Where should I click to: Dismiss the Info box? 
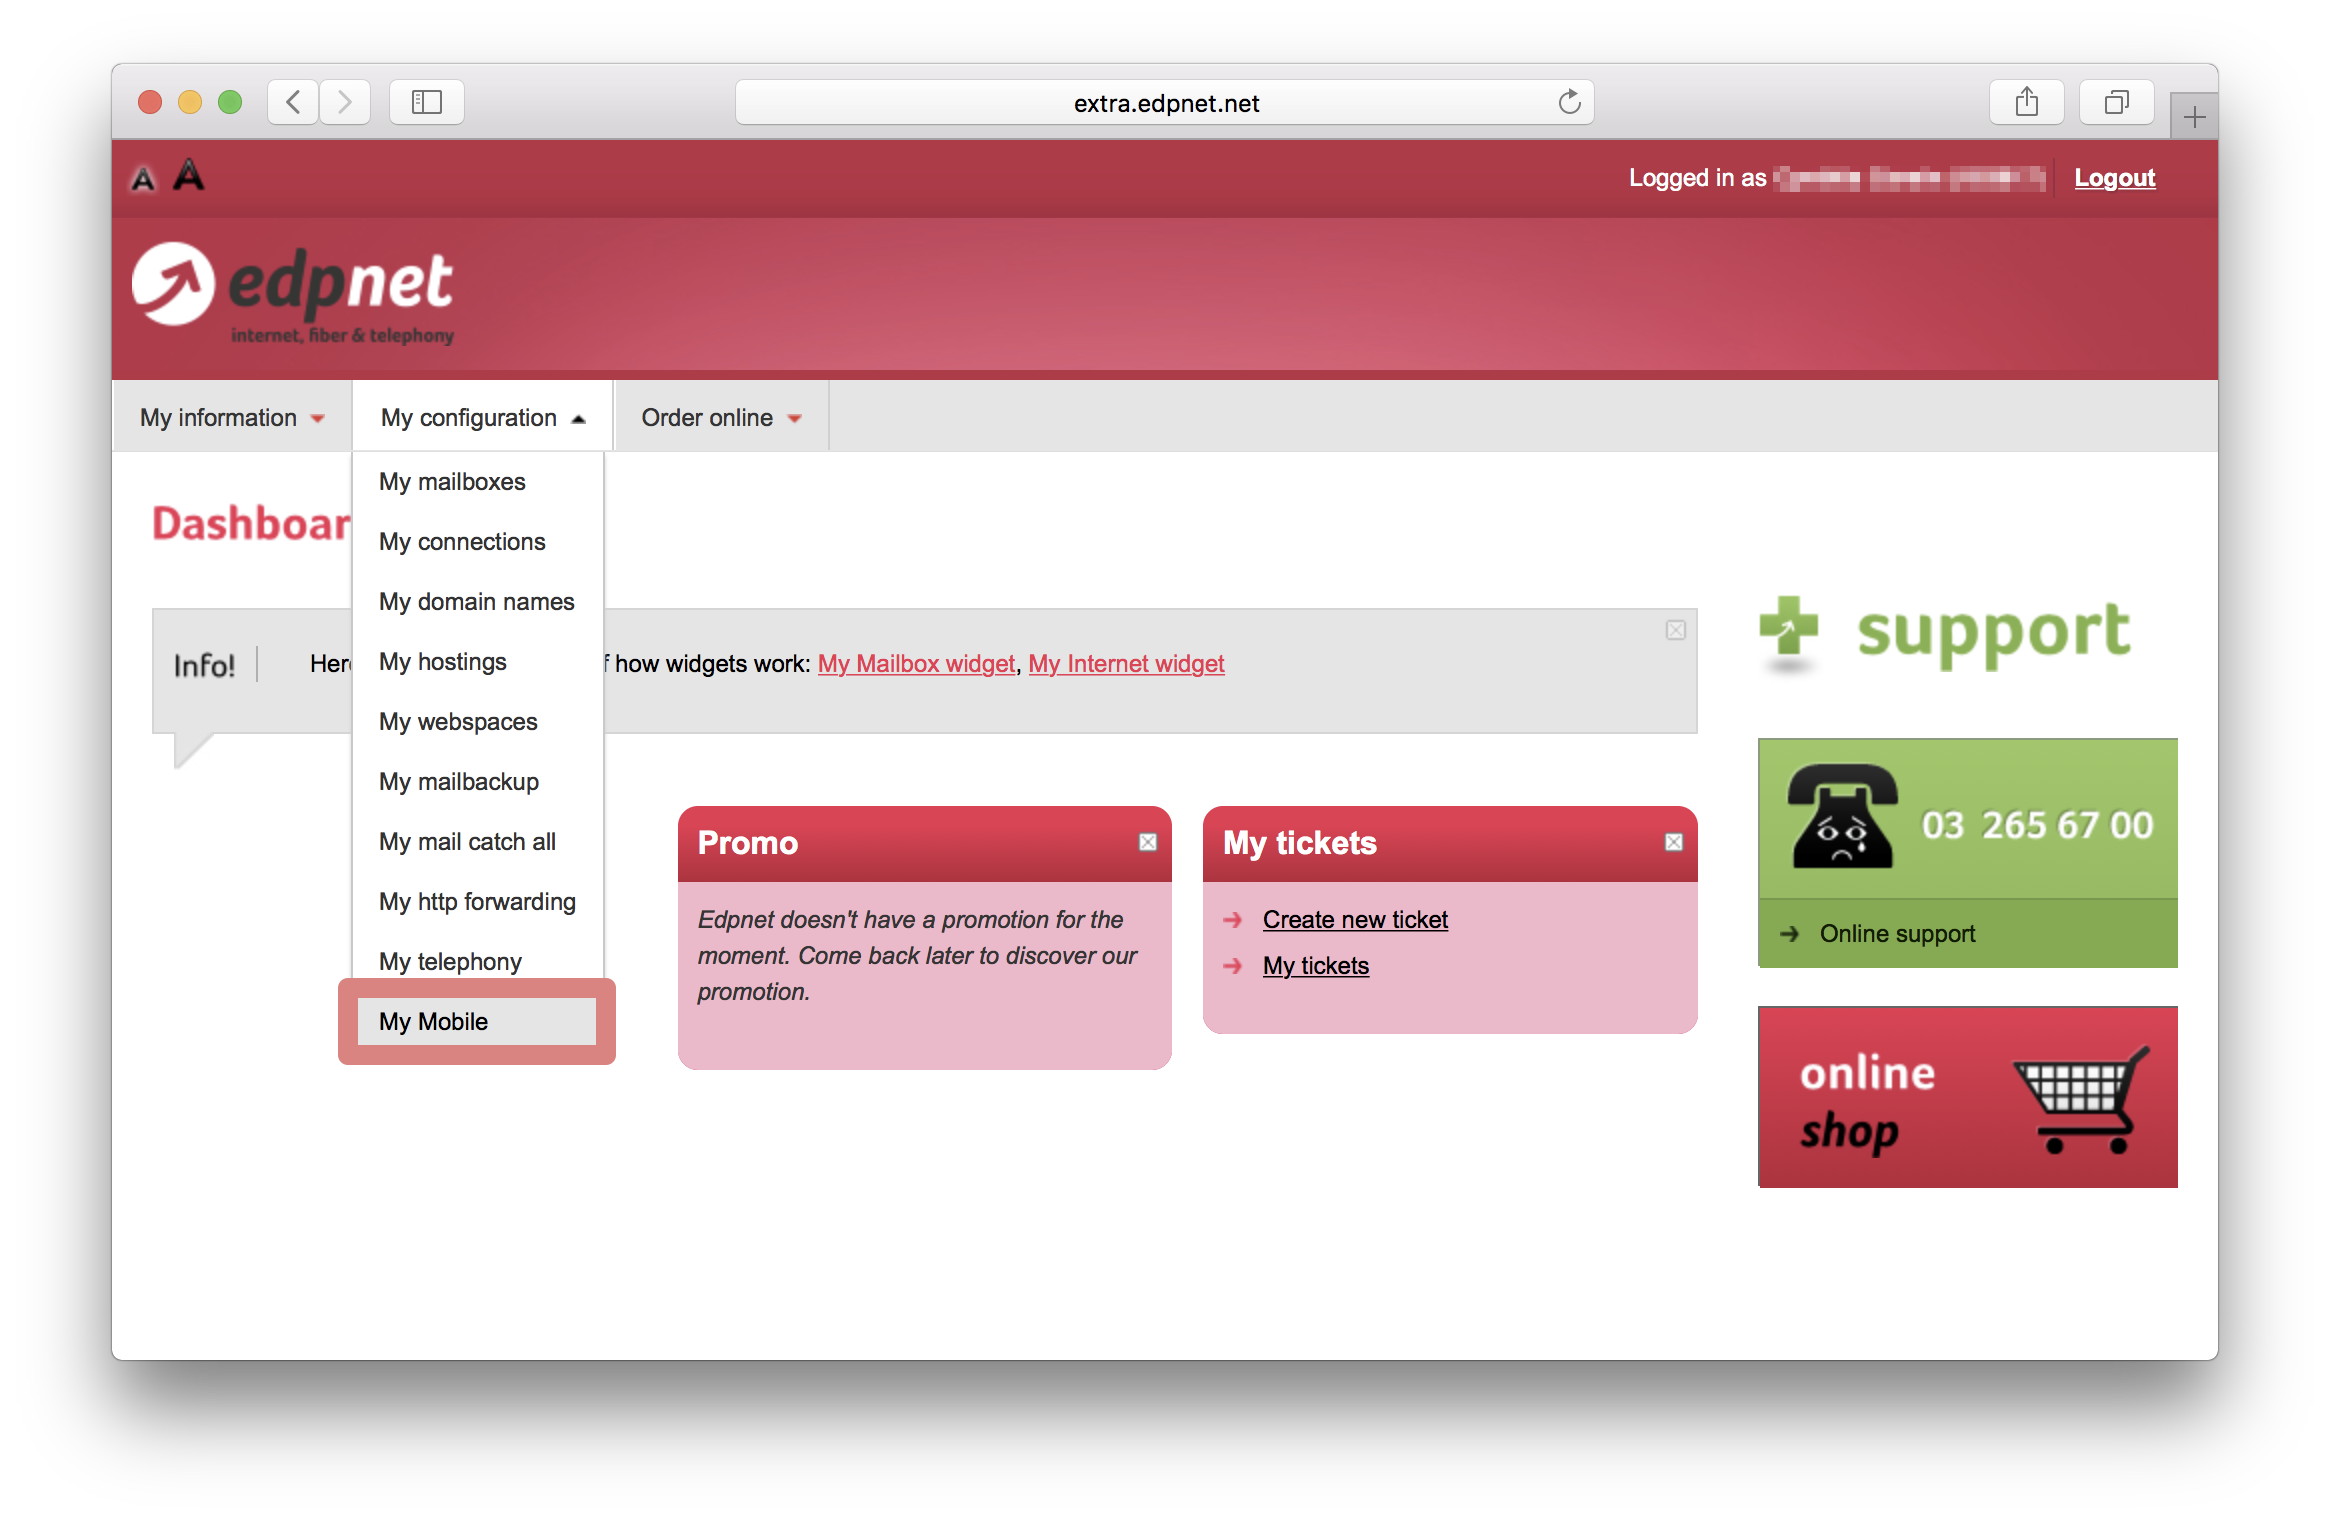(x=1675, y=630)
